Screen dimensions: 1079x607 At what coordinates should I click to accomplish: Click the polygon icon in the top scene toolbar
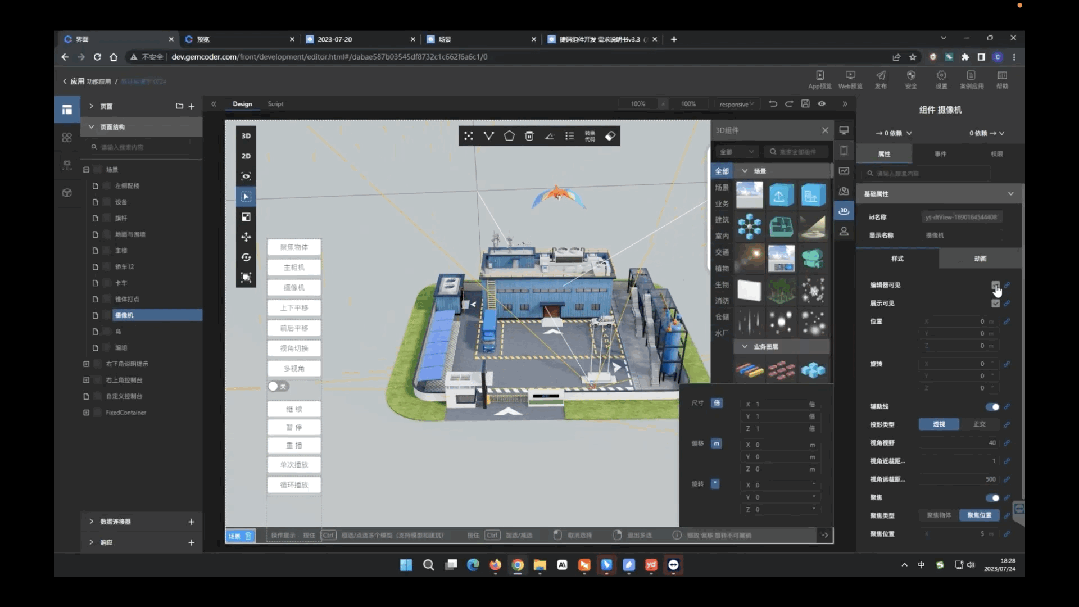pos(509,136)
